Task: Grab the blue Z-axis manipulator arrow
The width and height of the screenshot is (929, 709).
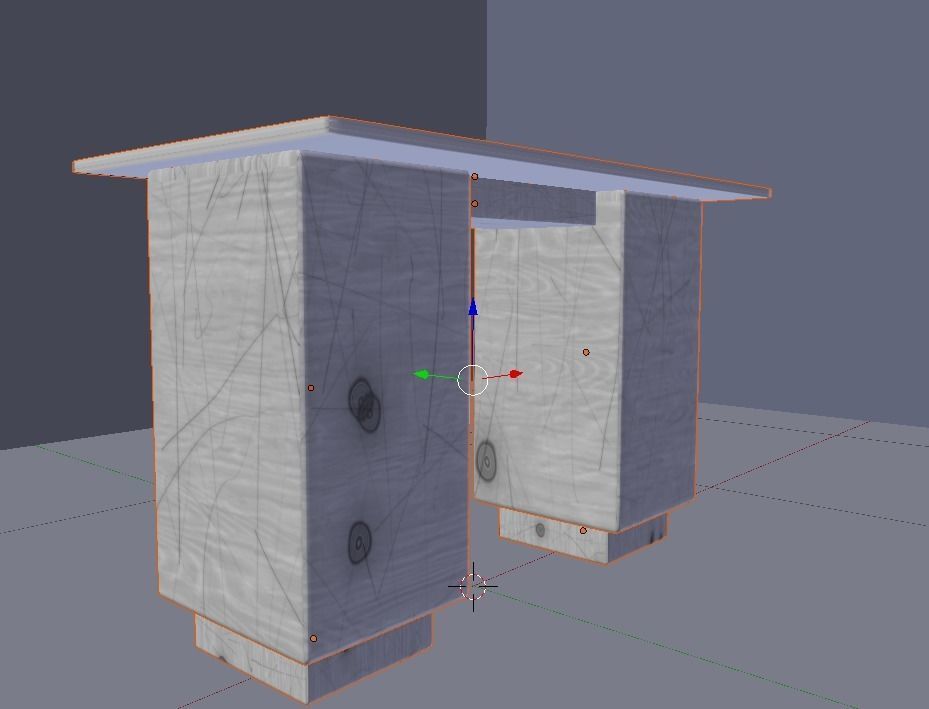Action: point(473,307)
